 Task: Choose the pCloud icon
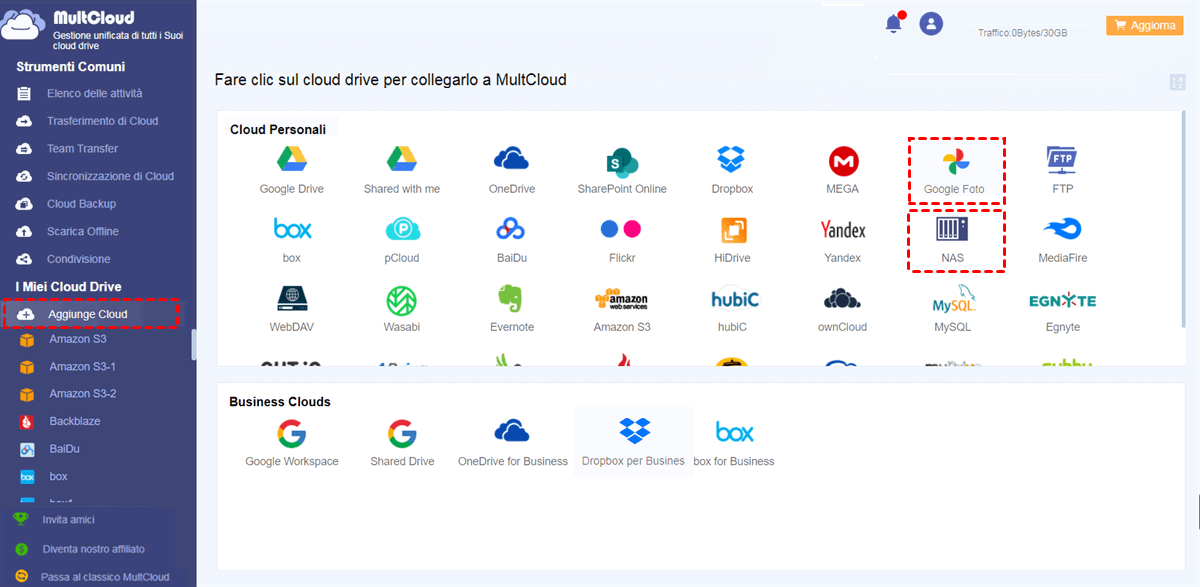(402, 230)
